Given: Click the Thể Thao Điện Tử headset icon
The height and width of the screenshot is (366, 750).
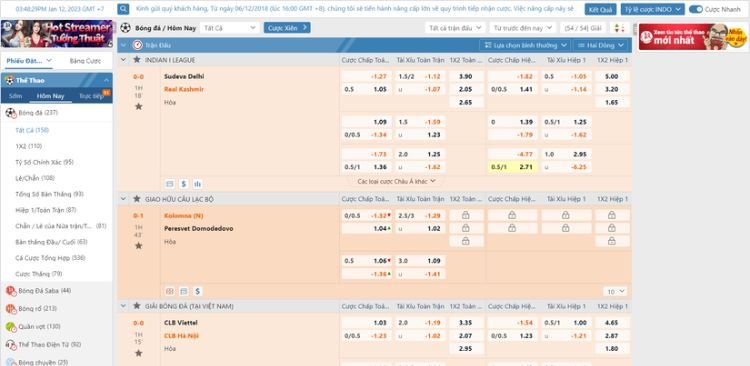Looking at the screenshot, I should [x=11, y=344].
